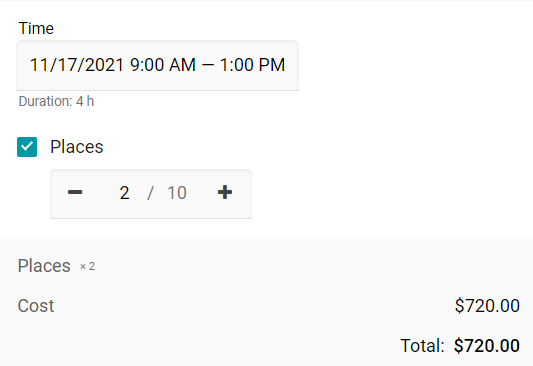
Task: Click the date 11/17/2021 in Time field
Action: [77, 65]
